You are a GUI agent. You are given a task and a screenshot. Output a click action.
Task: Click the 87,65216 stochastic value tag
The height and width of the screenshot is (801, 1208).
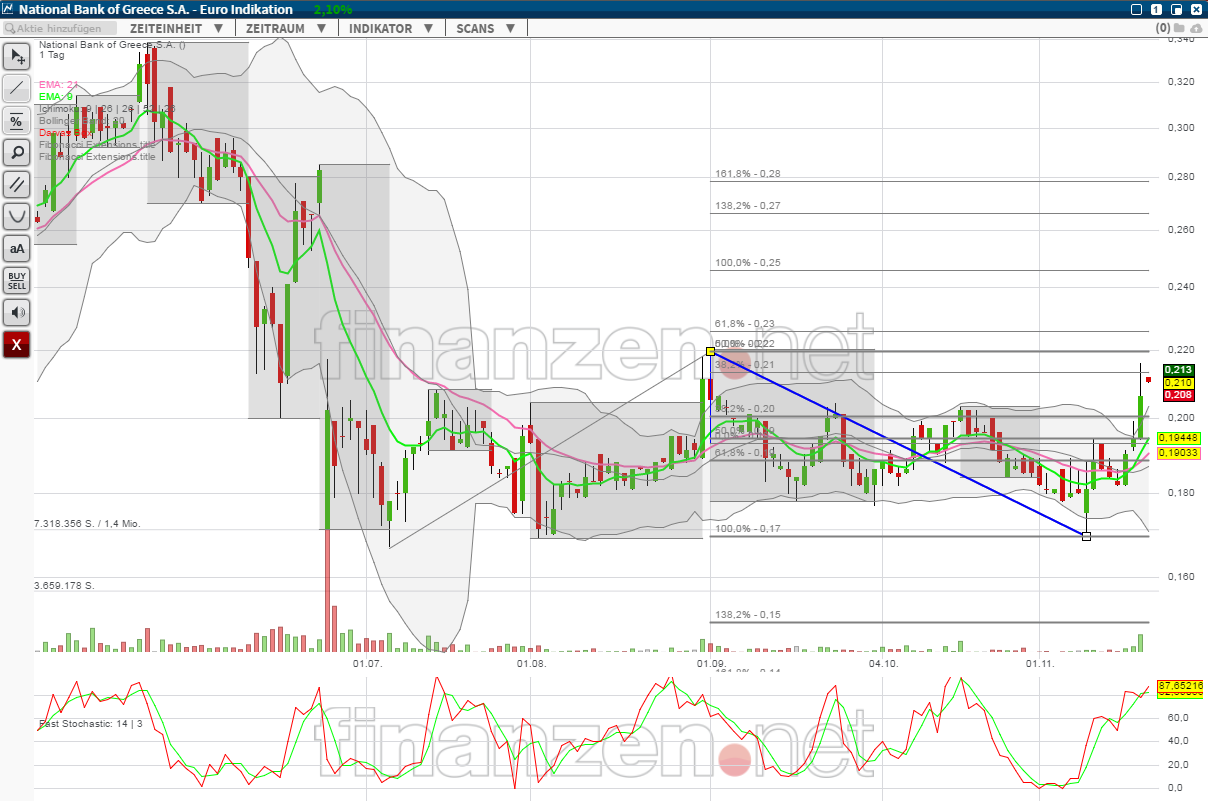tap(1181, 685)
